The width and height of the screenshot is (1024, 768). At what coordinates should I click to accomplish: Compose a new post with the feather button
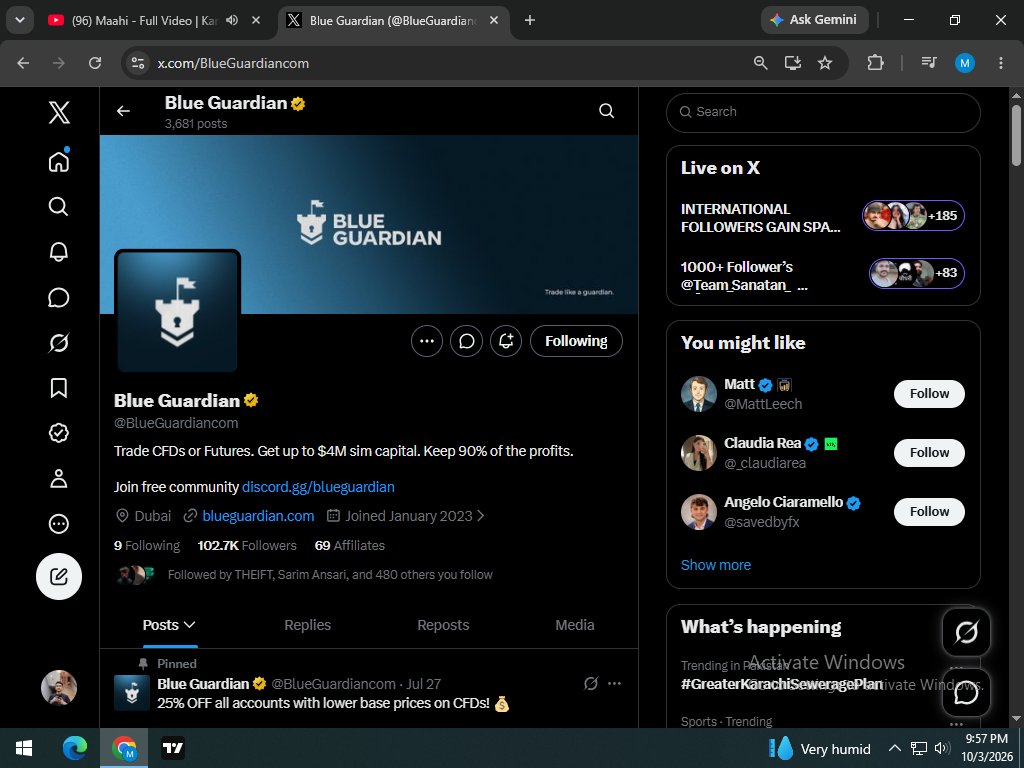(59, 577)
